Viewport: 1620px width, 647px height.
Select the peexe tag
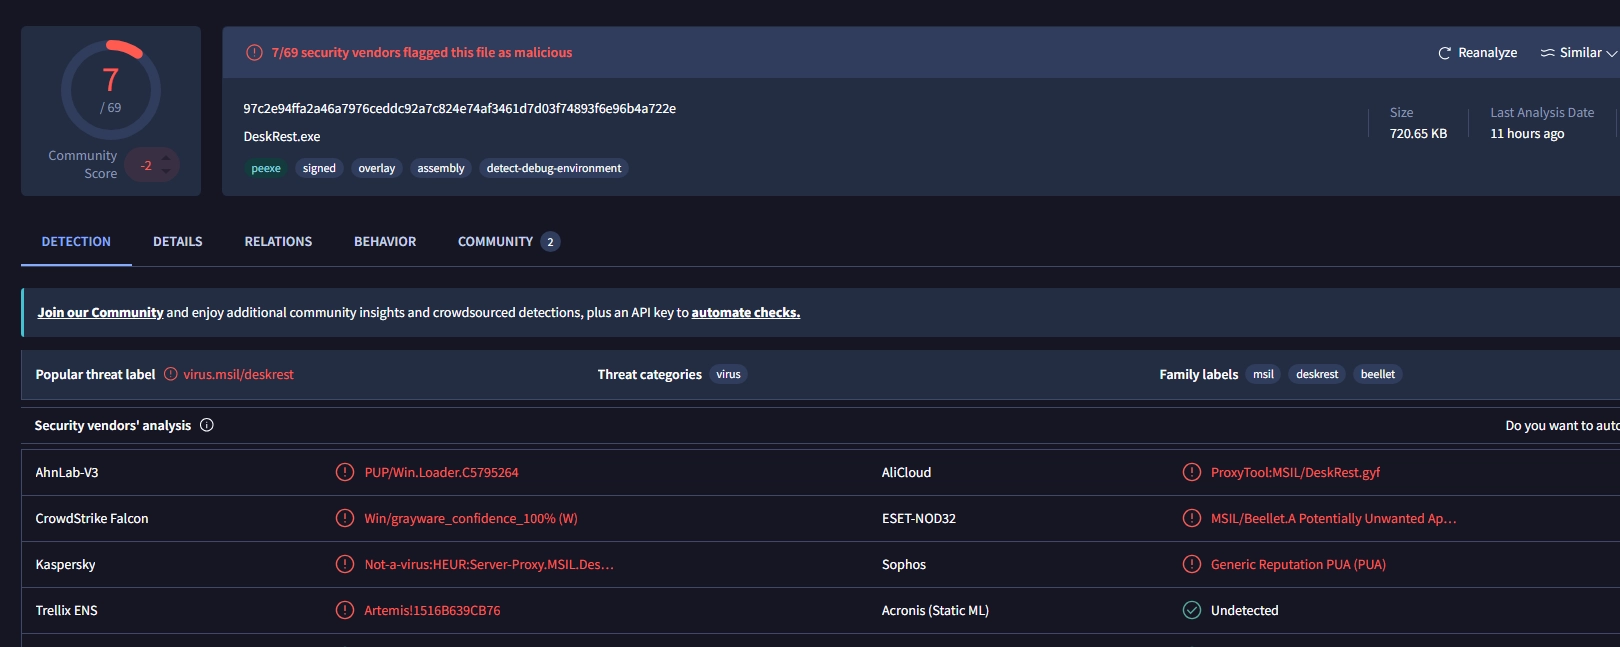(266, 168)
